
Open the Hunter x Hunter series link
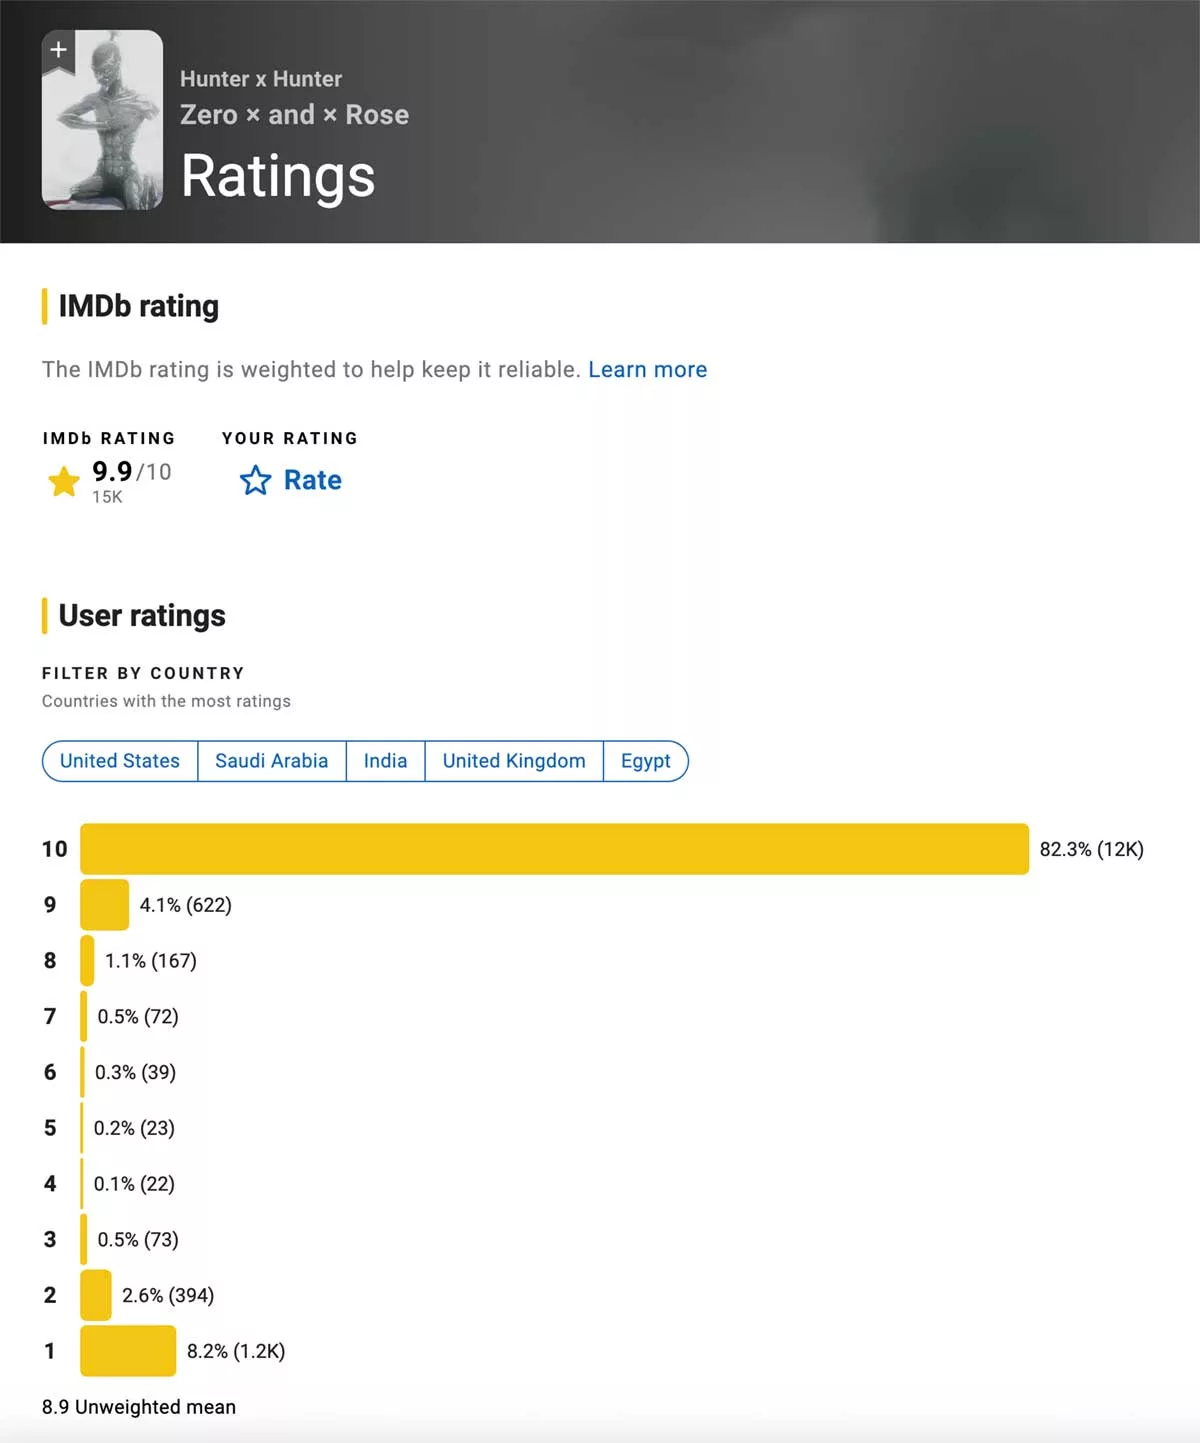coord(260,79)
